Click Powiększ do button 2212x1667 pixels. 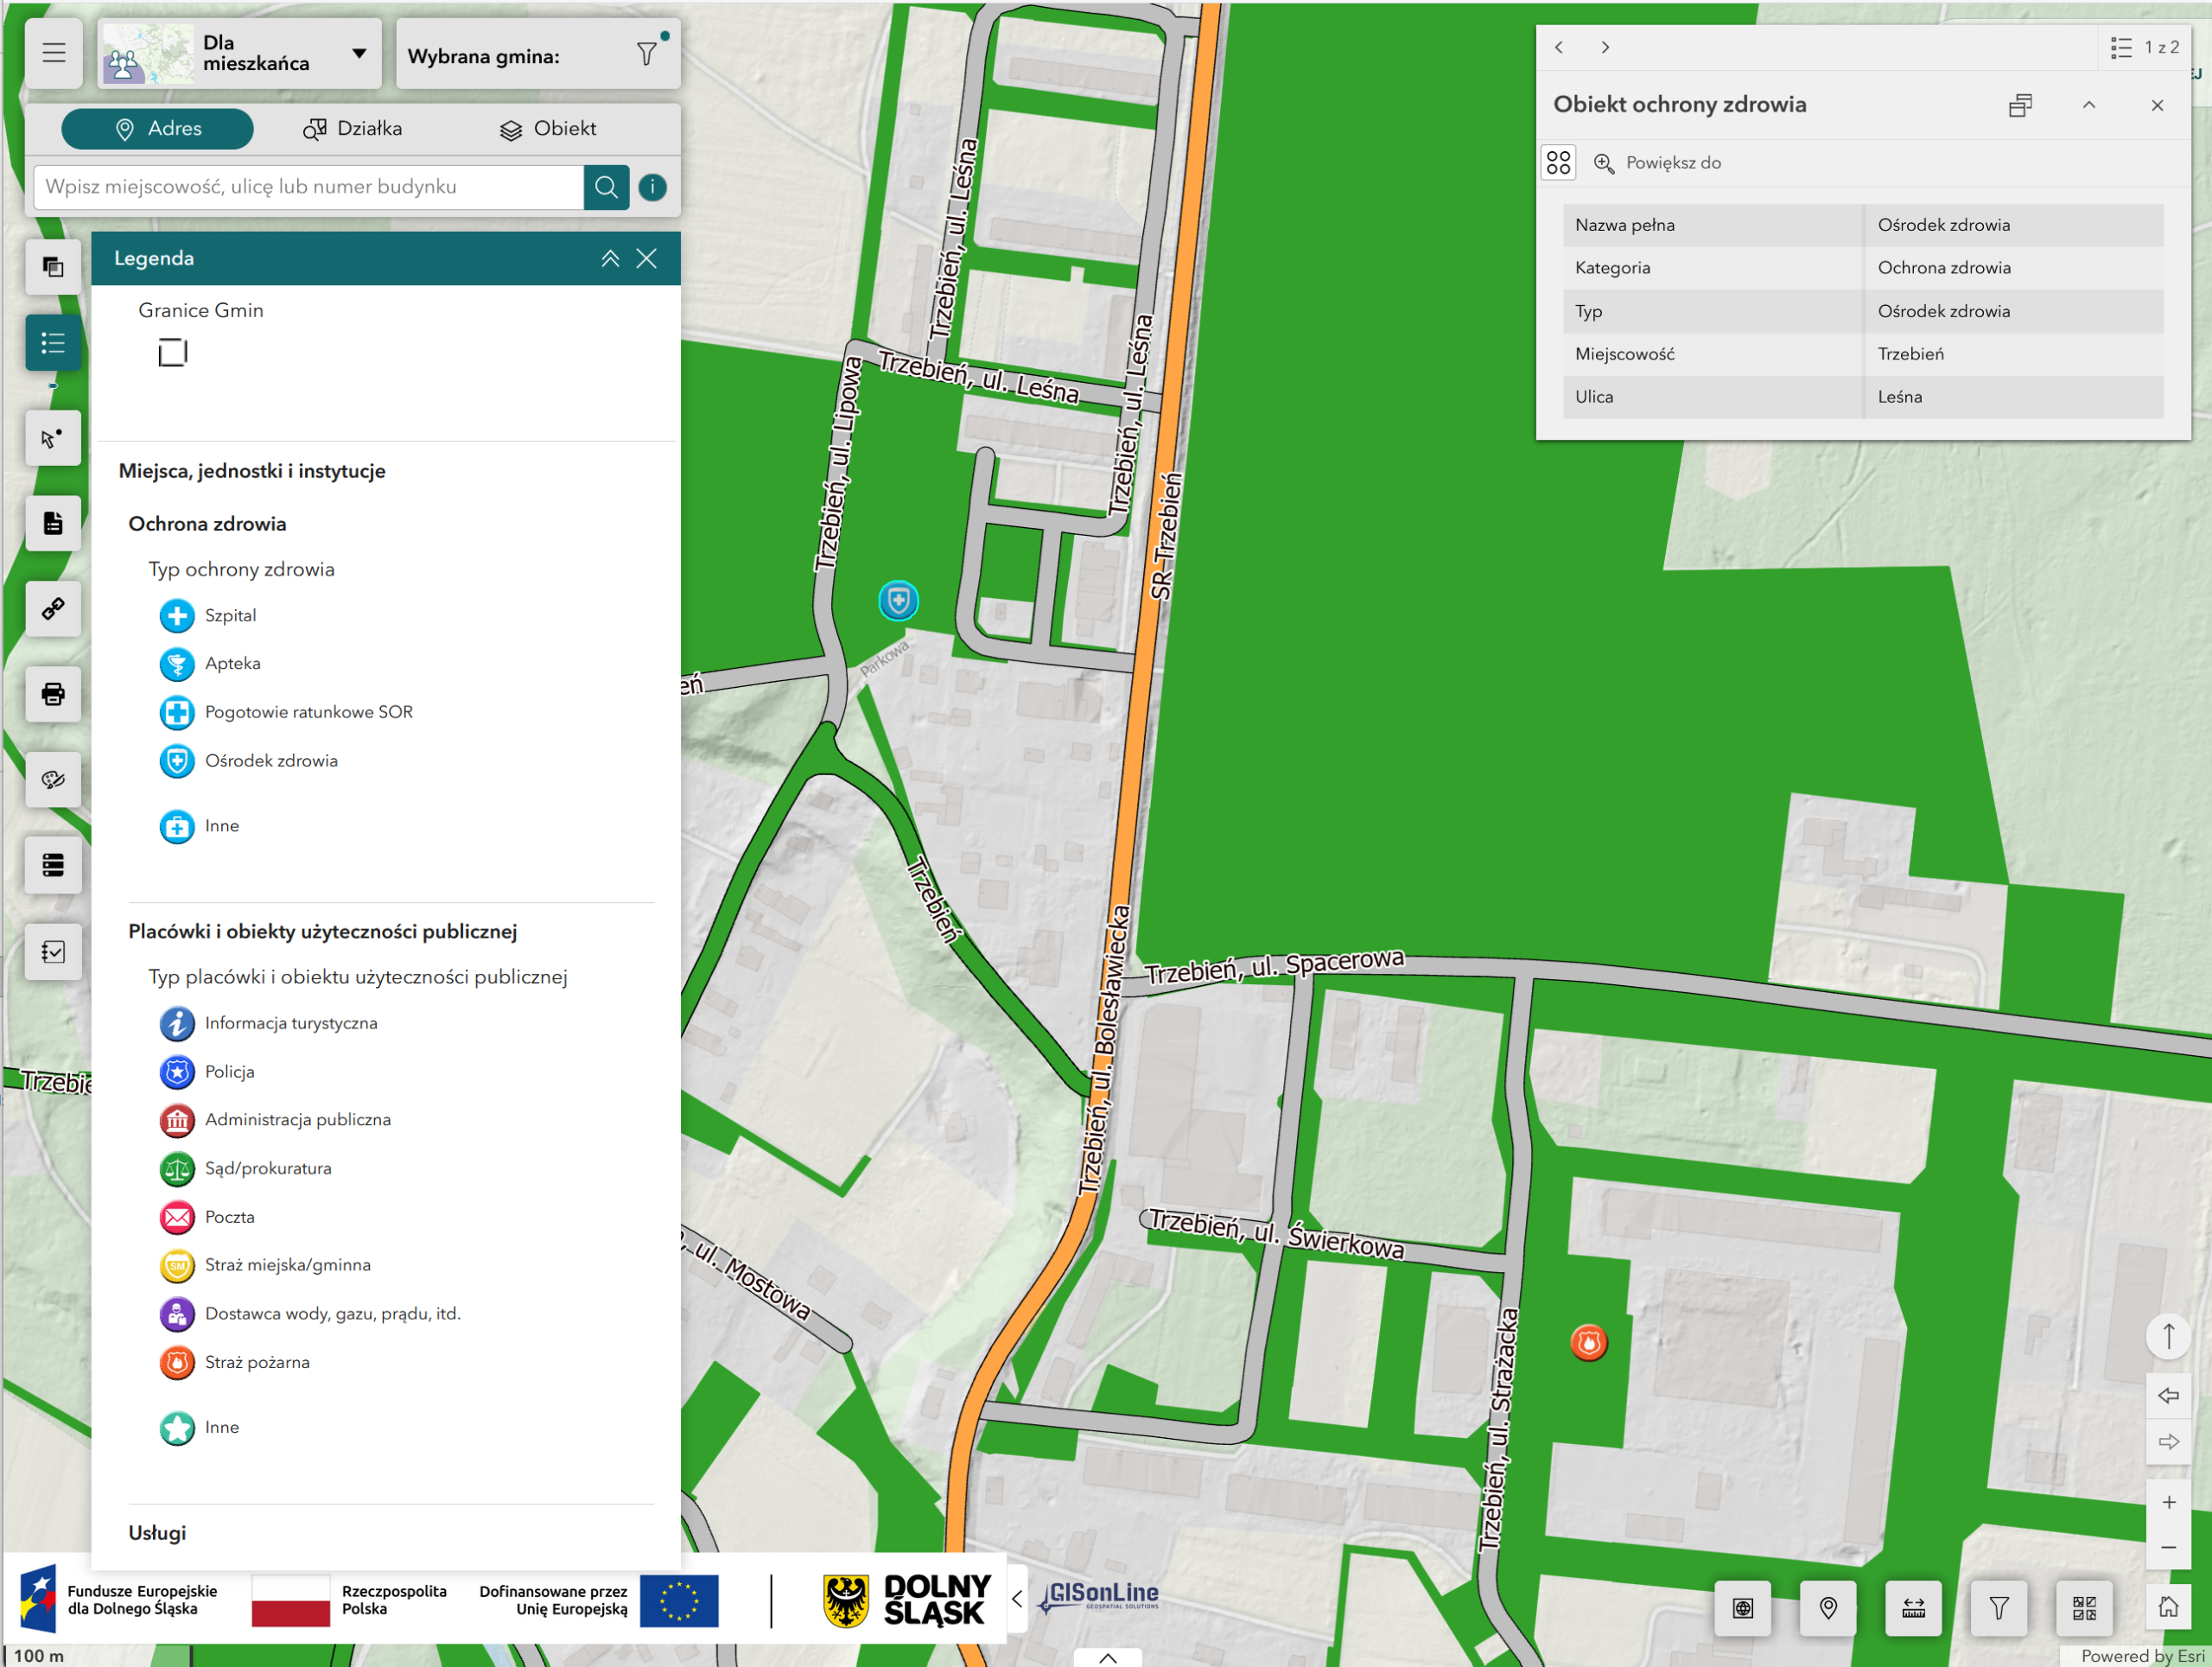(x=1658, y=163)
